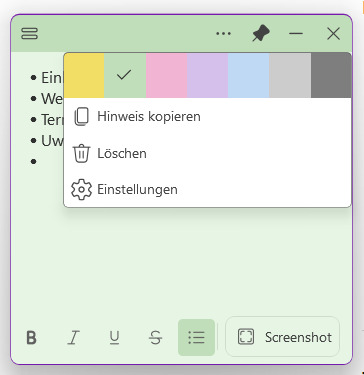Click the gear icon for Einstellungen
Screen dimensions: 364x375
(x=81, y=189)
